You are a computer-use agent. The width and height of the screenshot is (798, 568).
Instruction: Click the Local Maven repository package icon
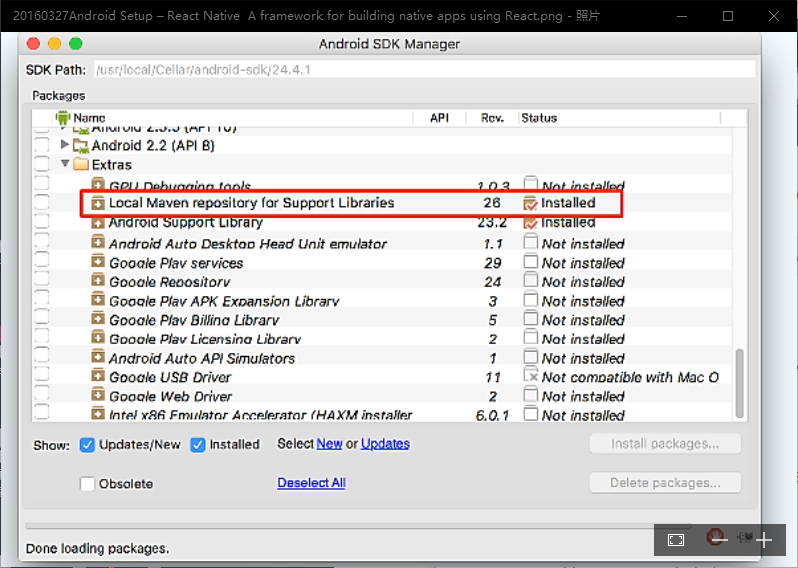[98, 203]
